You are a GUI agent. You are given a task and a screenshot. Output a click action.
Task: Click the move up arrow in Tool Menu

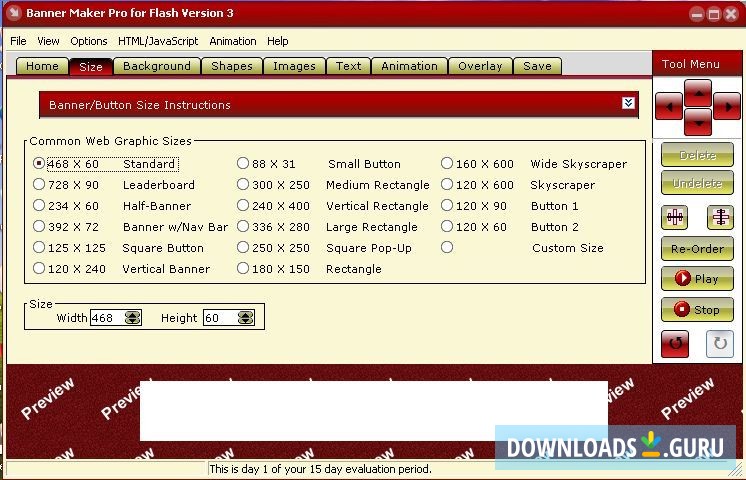(x=698, y=93)
